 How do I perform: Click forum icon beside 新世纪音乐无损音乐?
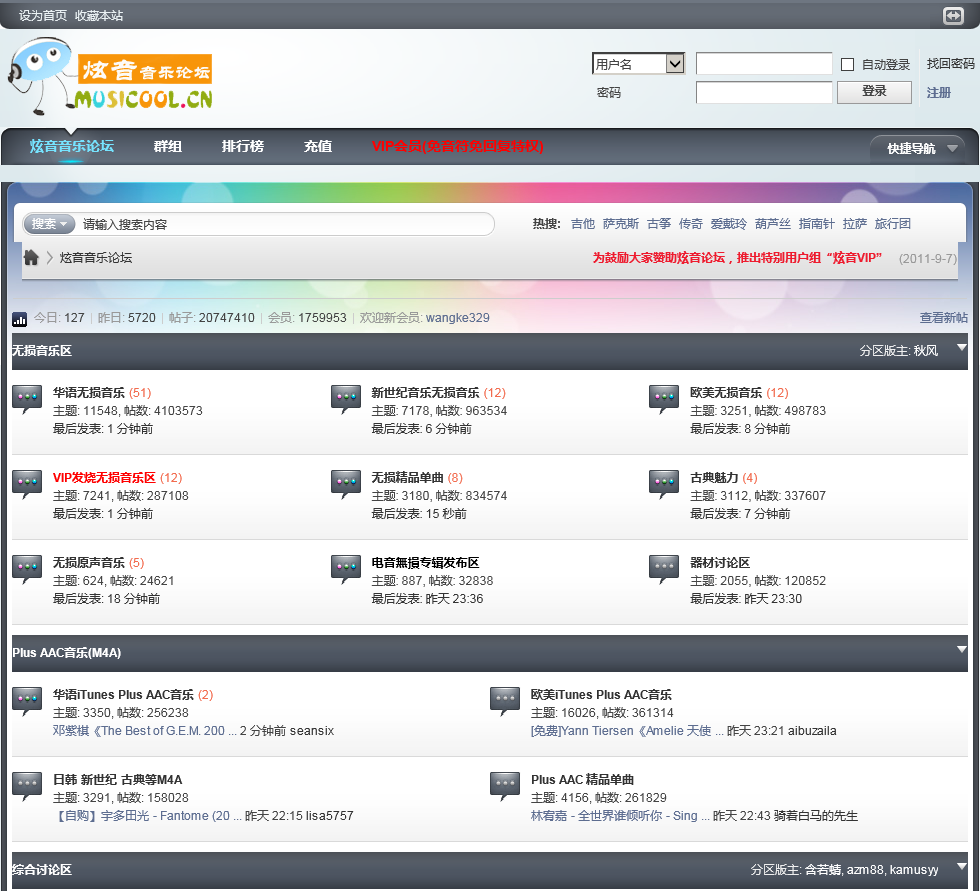click(346, 399)
